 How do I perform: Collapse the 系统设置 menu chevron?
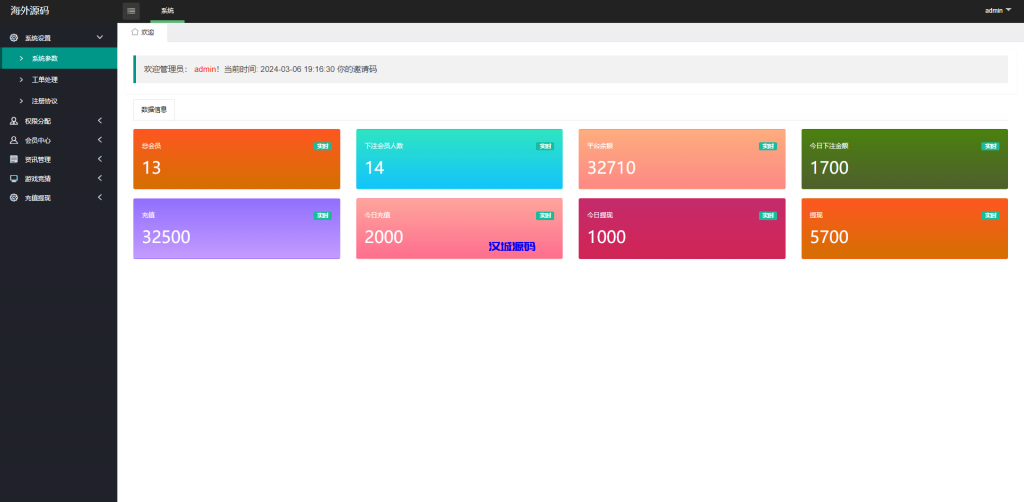[x=99, y=38]
